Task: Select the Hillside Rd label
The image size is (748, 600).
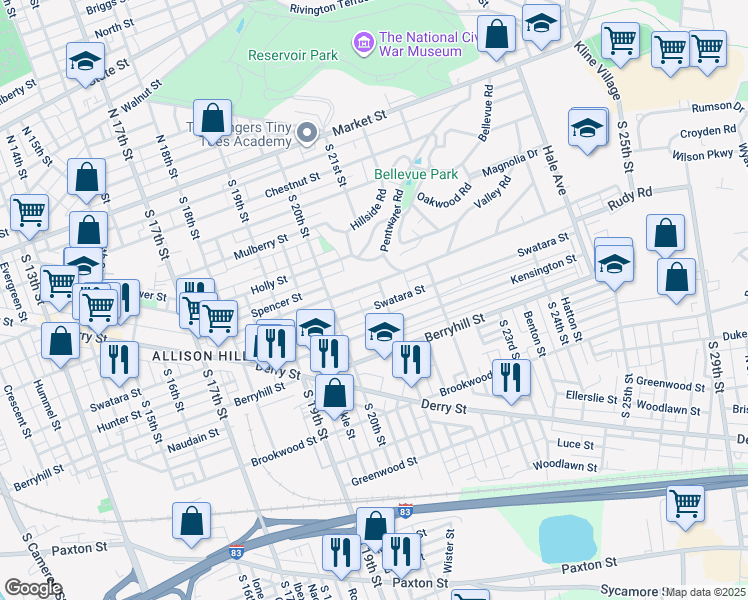Action: click(x=368, y=210)
